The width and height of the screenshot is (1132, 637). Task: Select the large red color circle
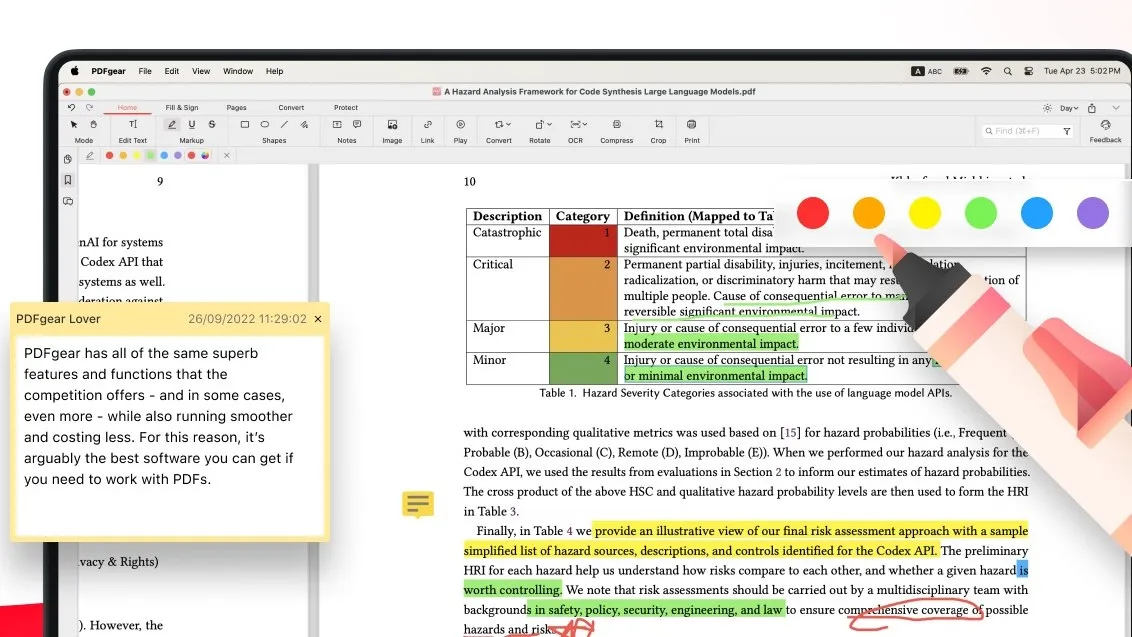point(813,213)
